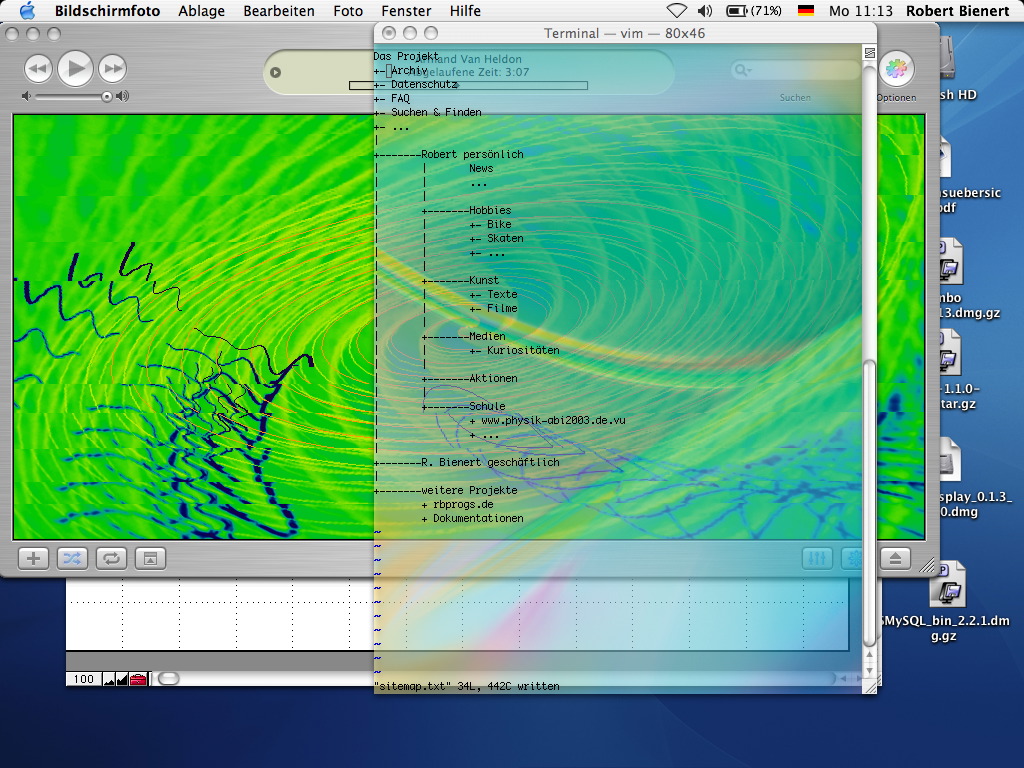Viewport: 1024px width, 768px height.
Task: Click 'Datenschutz' line in vim
Action: pyautogui.click(x=424, y=84)
